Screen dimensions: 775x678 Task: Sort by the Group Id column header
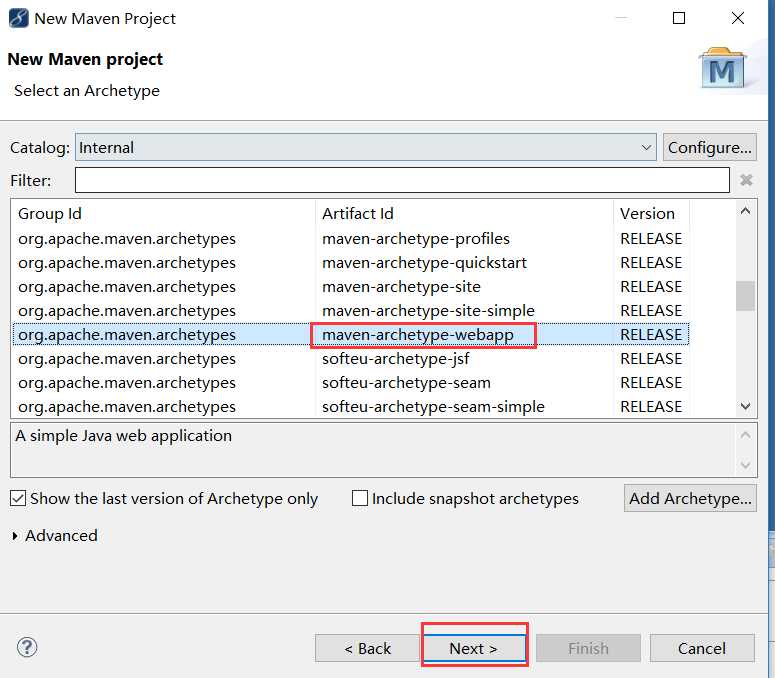point(163,213)
